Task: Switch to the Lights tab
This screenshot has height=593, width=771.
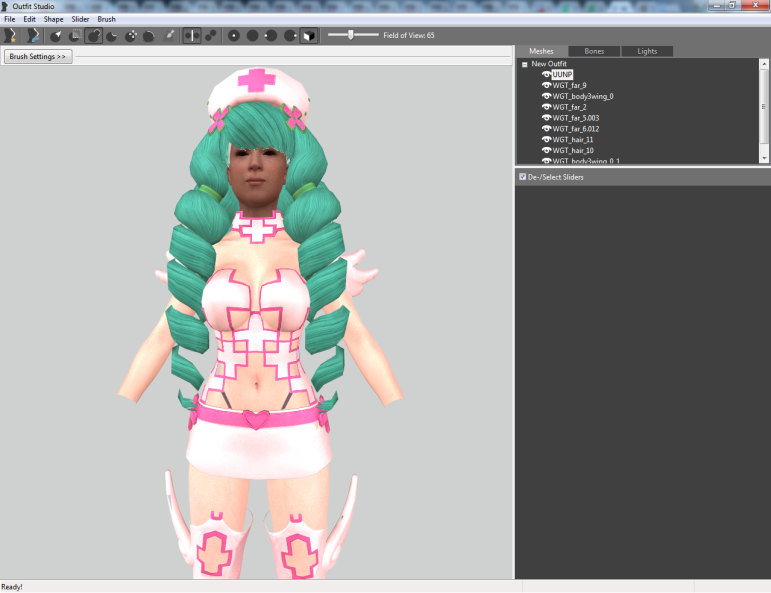Action: click(647, 51)
